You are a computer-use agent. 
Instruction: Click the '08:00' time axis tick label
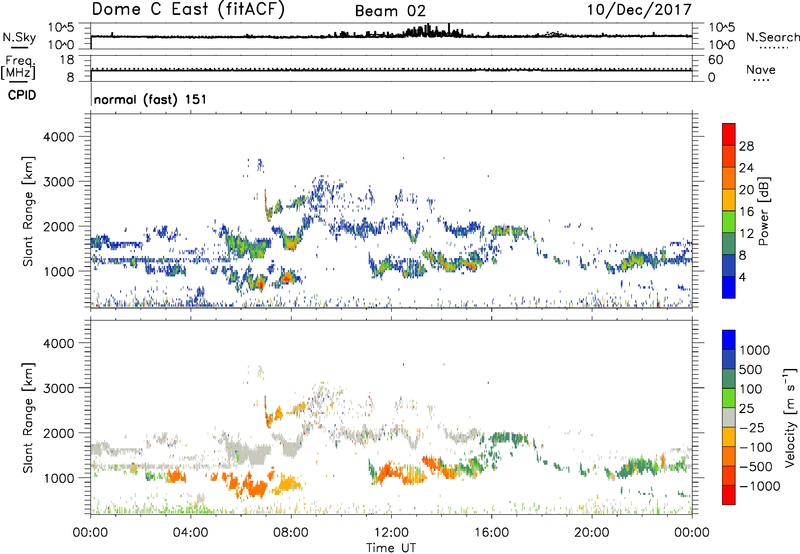pos(291,533)
